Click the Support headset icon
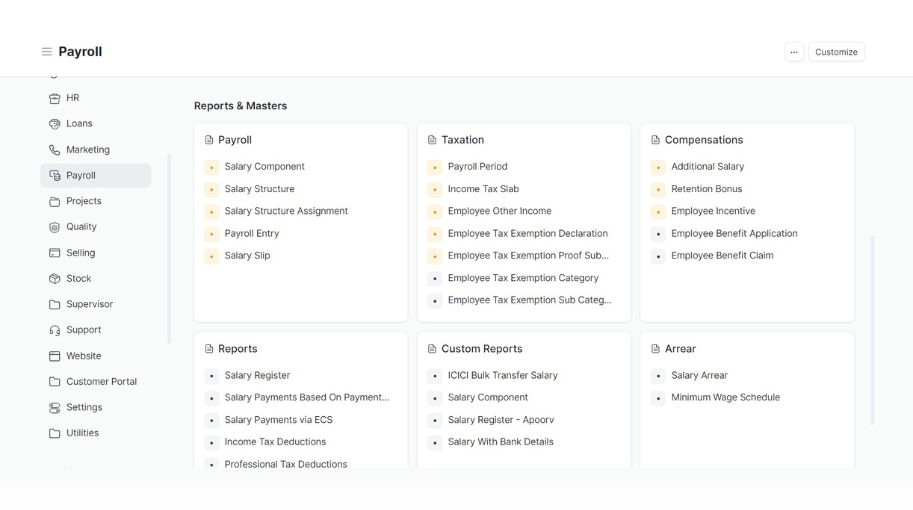This screenshot has width=913, height=510. (55, 330)
